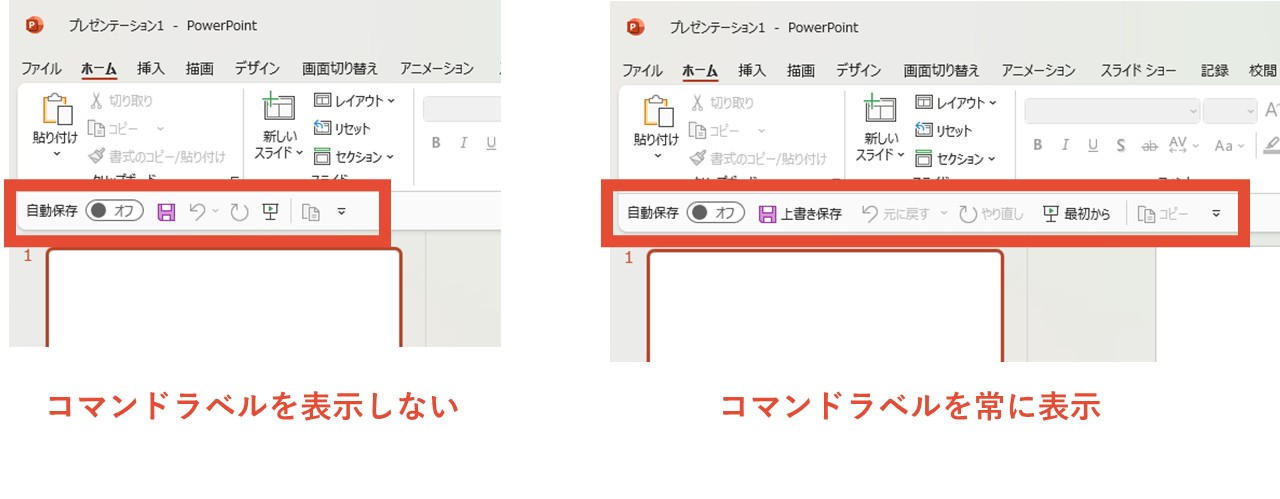Open 元に戻す history arrow in right screenshot
The width and height of the screenshot is (1280, 499).
tap(944, 214)
